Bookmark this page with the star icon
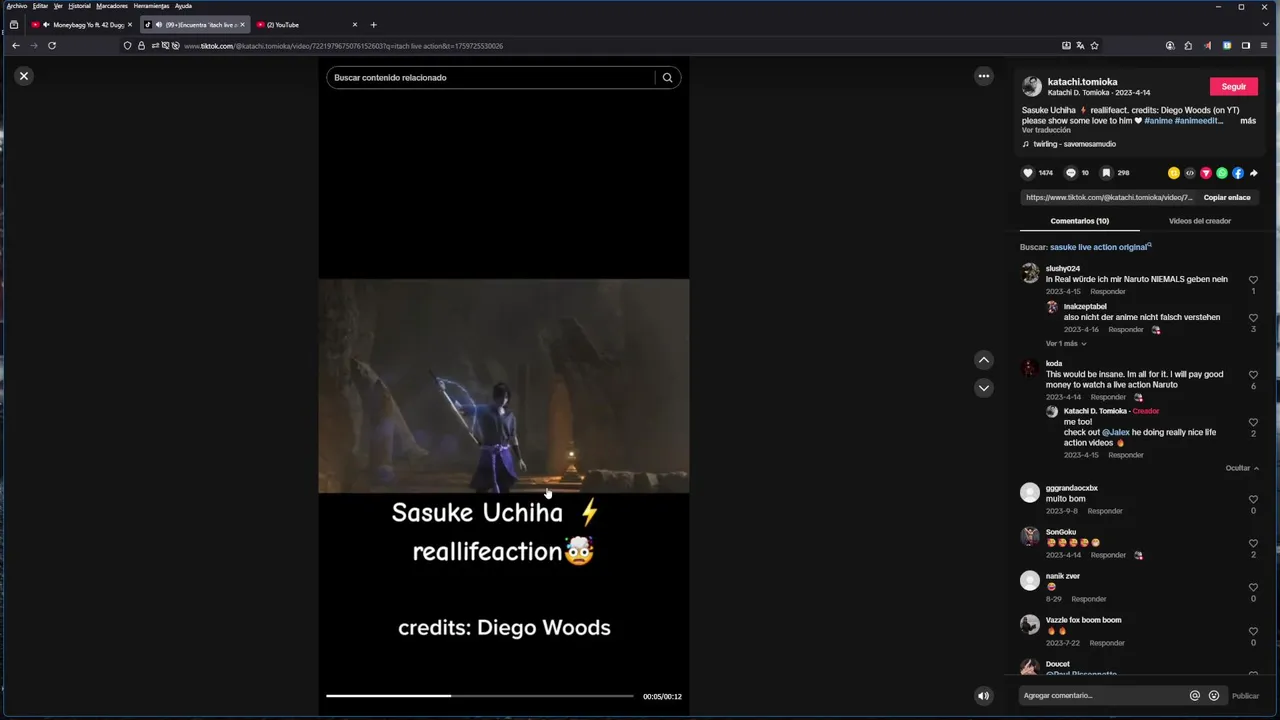Screen dimensions: 1280x720 (x=1094, y=46)
